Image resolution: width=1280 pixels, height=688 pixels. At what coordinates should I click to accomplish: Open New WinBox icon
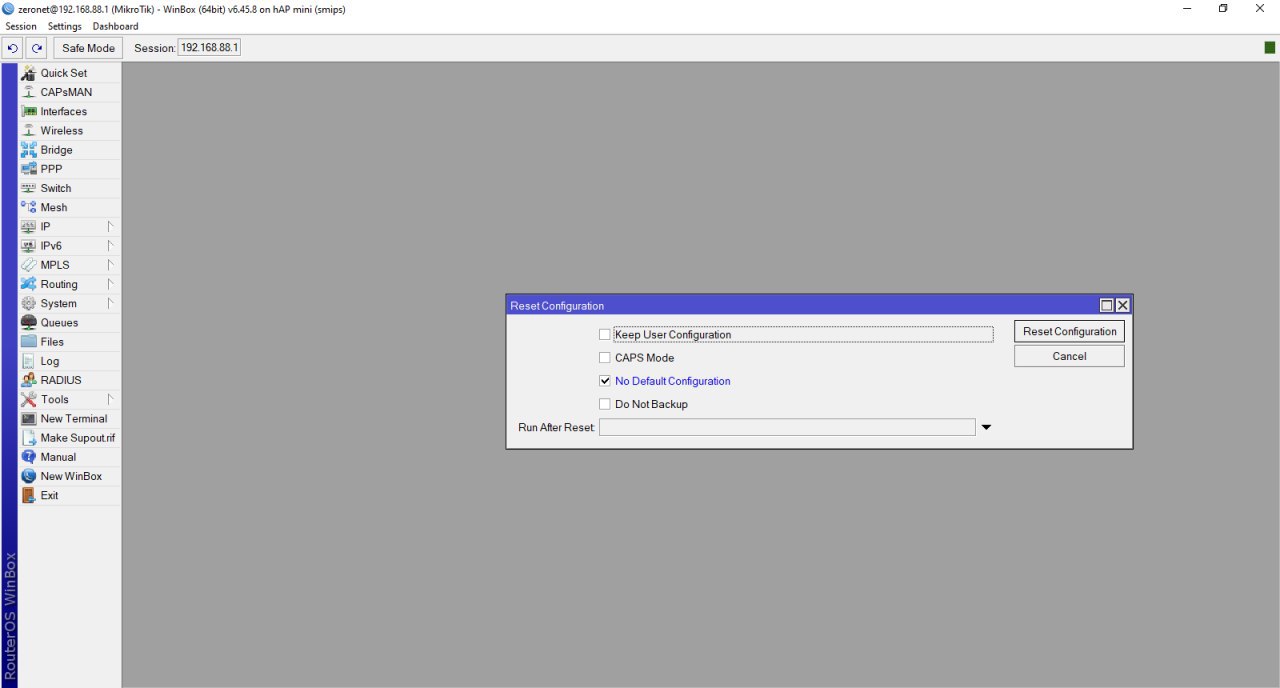pyautogui.click(x=29, y=476)
